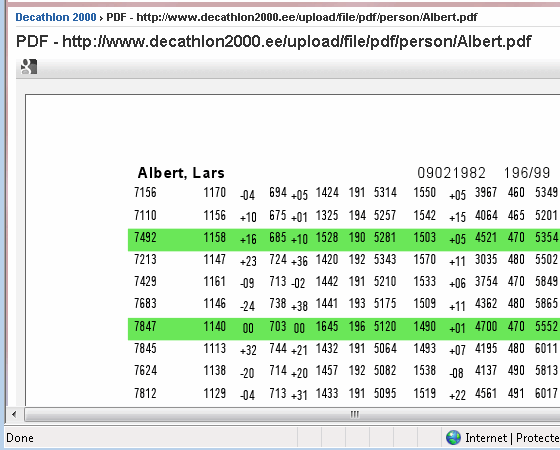The height and width of the screenshot is (450, 560).
Task: Click the score '7845'
Action: click(145, 348)
